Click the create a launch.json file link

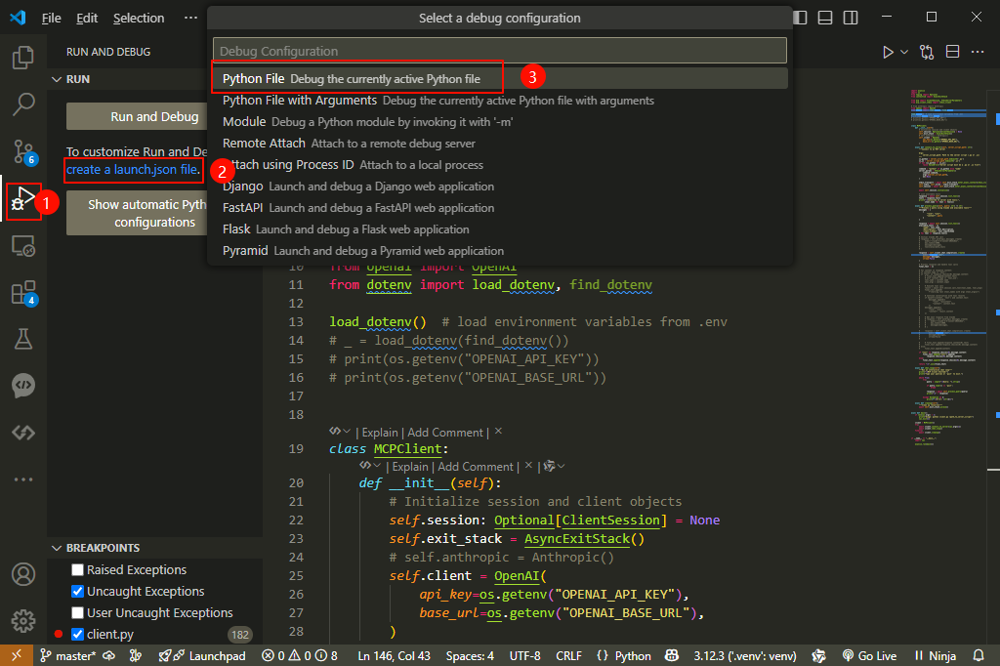132,170
